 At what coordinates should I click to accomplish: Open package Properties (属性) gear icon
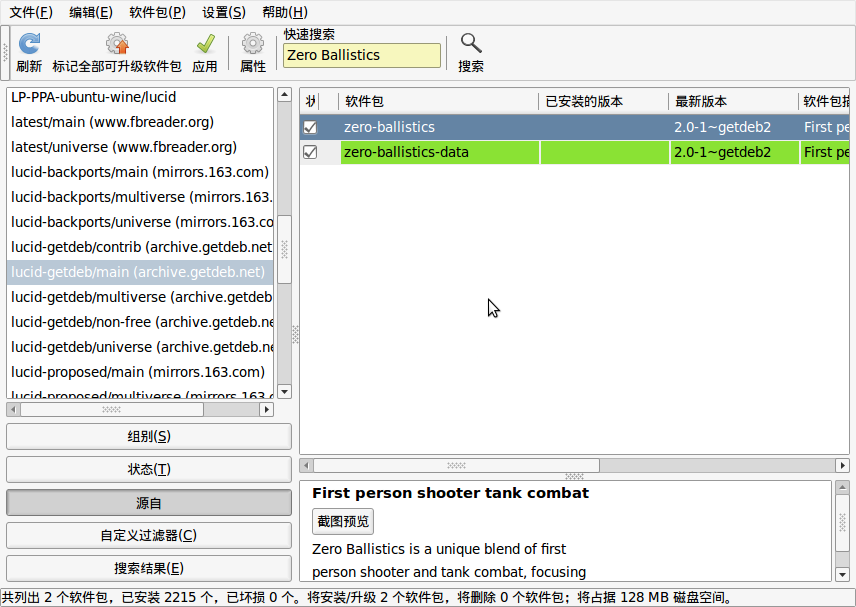click(253, 43)
